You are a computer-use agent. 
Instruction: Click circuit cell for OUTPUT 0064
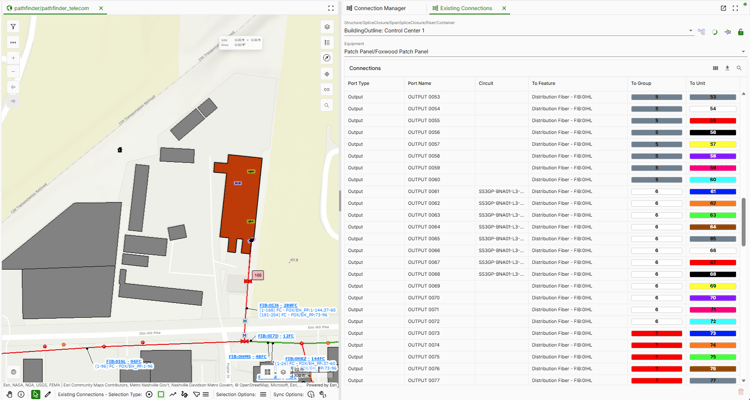point(502,227)
